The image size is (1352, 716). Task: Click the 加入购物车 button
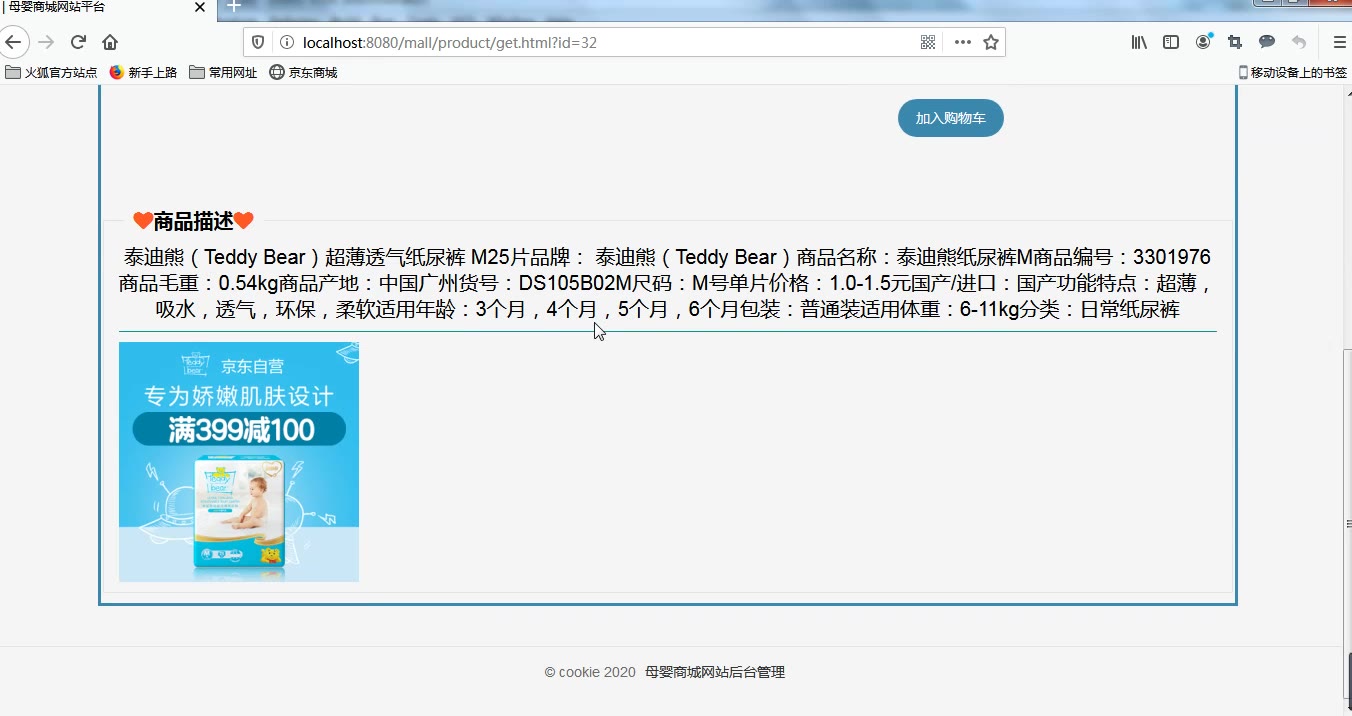(951, 118)
